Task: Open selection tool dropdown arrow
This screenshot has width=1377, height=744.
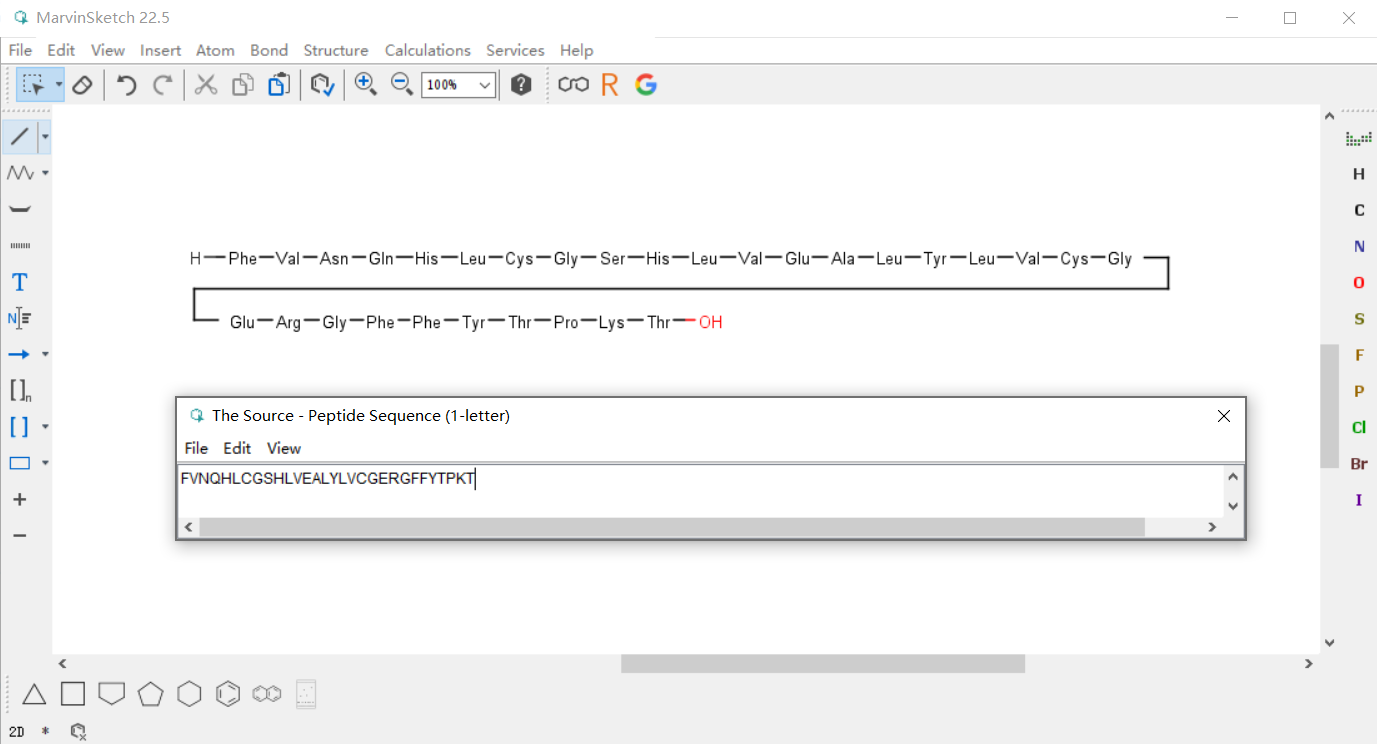Action: pyautogui.click(x=59, y=85)
